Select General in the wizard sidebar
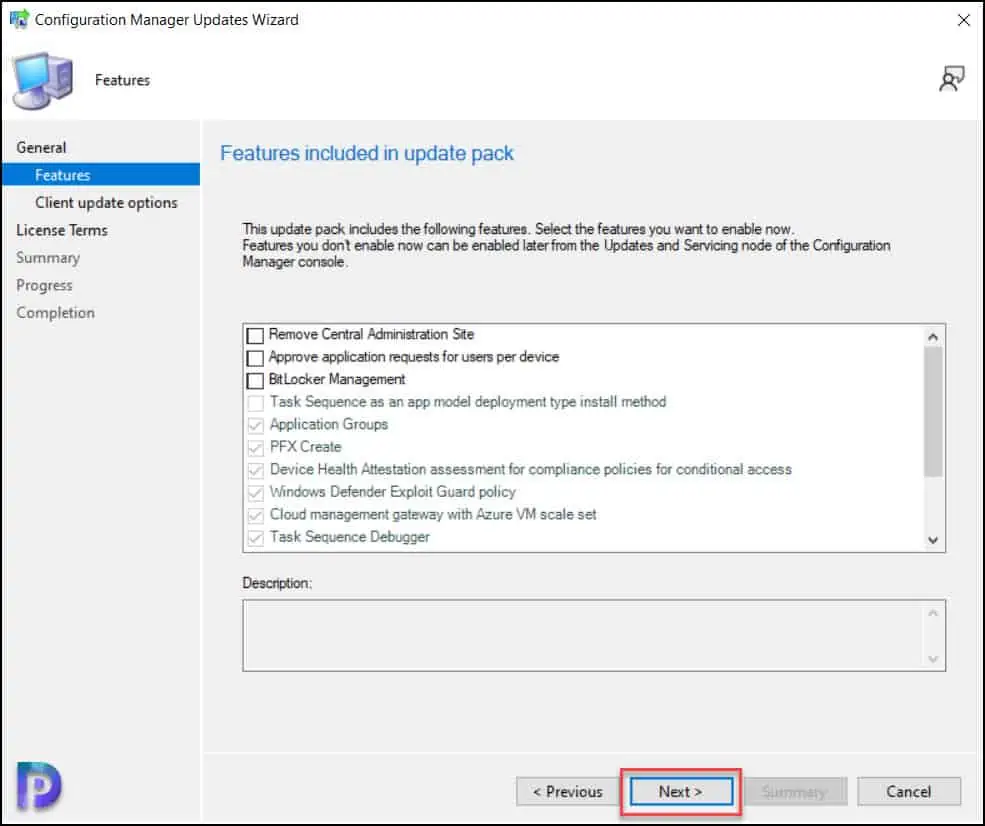This screenshot has width=985, height=826. [x=41, y=148]
